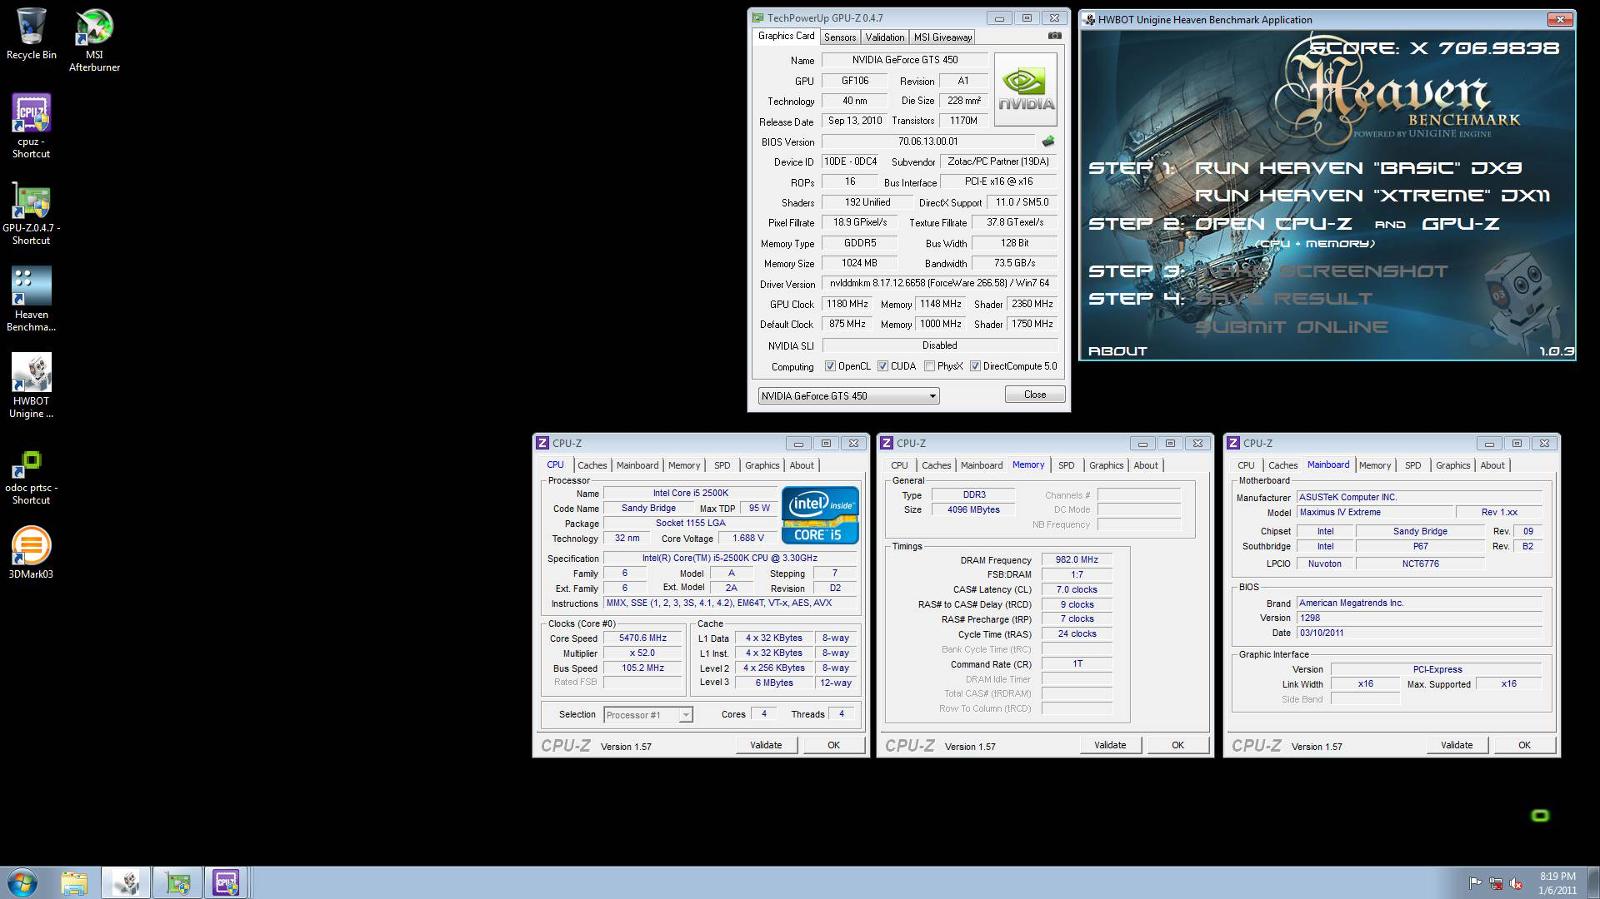Select the GPU-Z taskbar button
This screenshot has height=899, width=1600.
178,883
